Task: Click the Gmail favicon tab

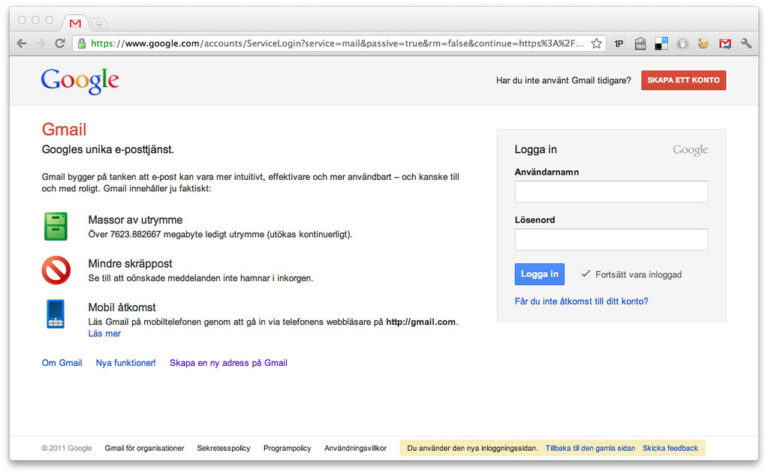Action: (75, 23)
